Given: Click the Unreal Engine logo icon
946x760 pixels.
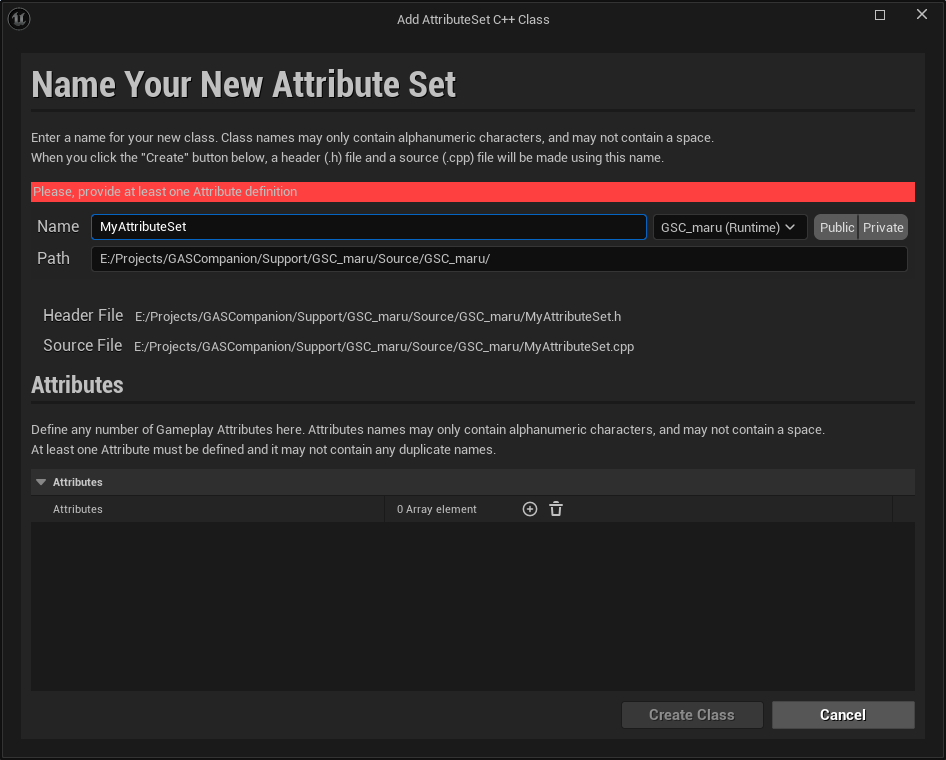Looking at the screenshot, I should [x=19, y=19].
